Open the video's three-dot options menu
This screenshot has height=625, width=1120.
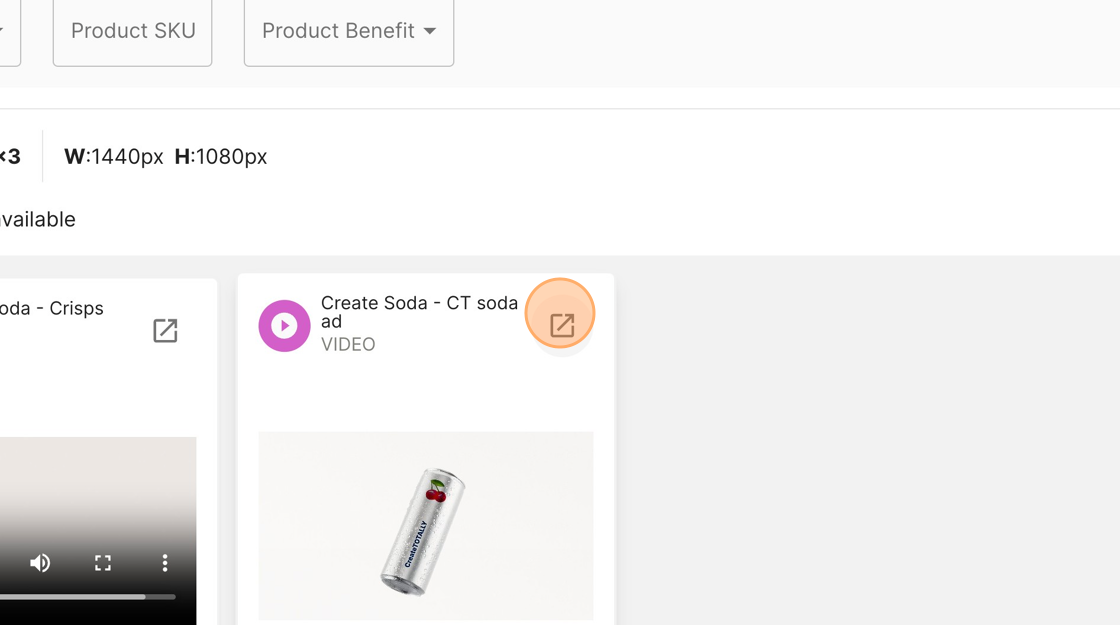165,563
